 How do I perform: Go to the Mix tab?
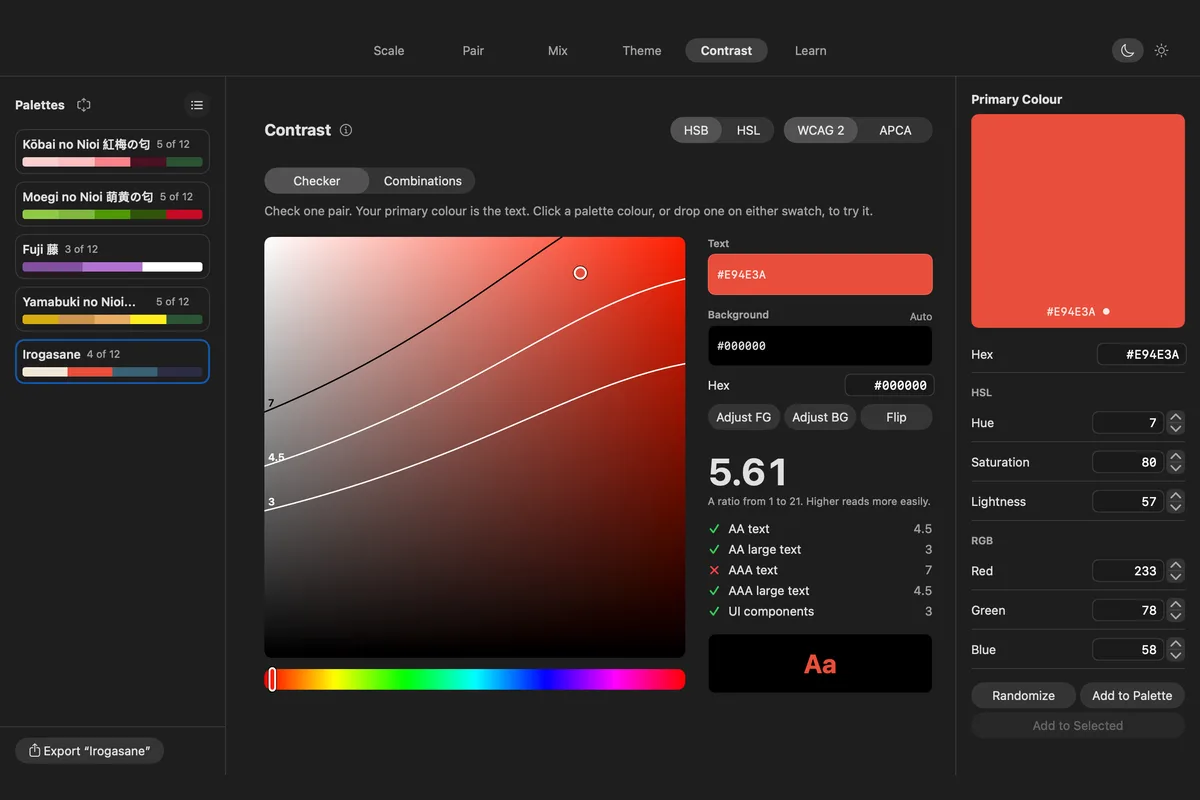[x=558, y=51]
